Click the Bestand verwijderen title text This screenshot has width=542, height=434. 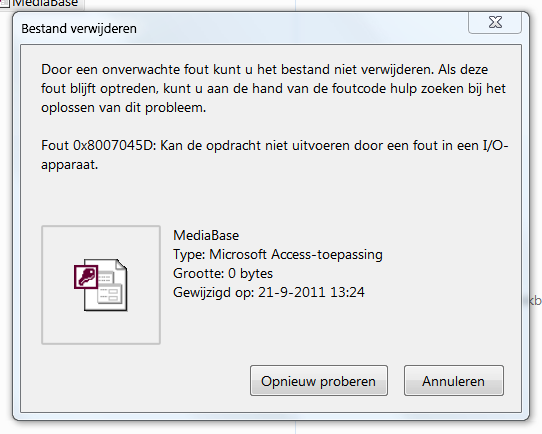(79, 29)
